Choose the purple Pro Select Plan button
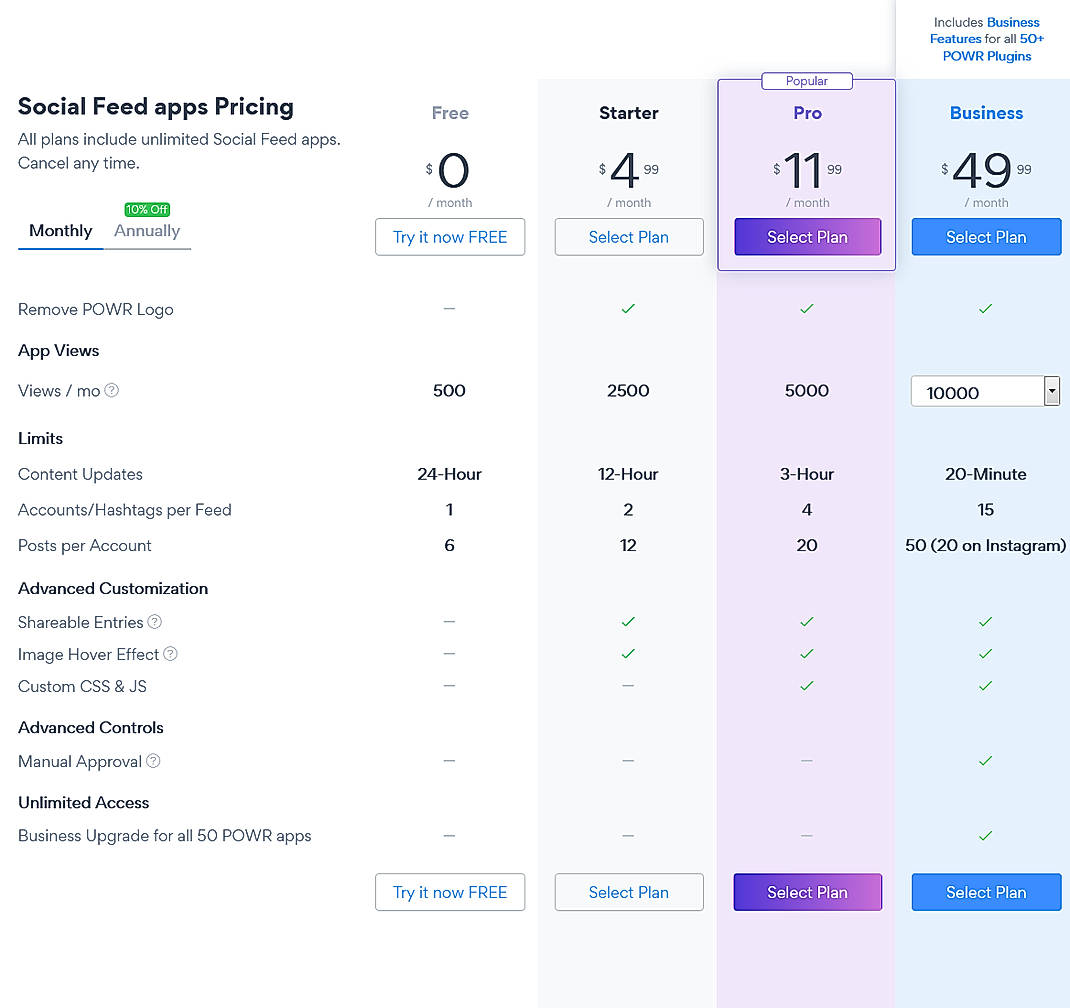Image resolution: width=1070 pixels, height=1008 pixels. coord(807,237)
